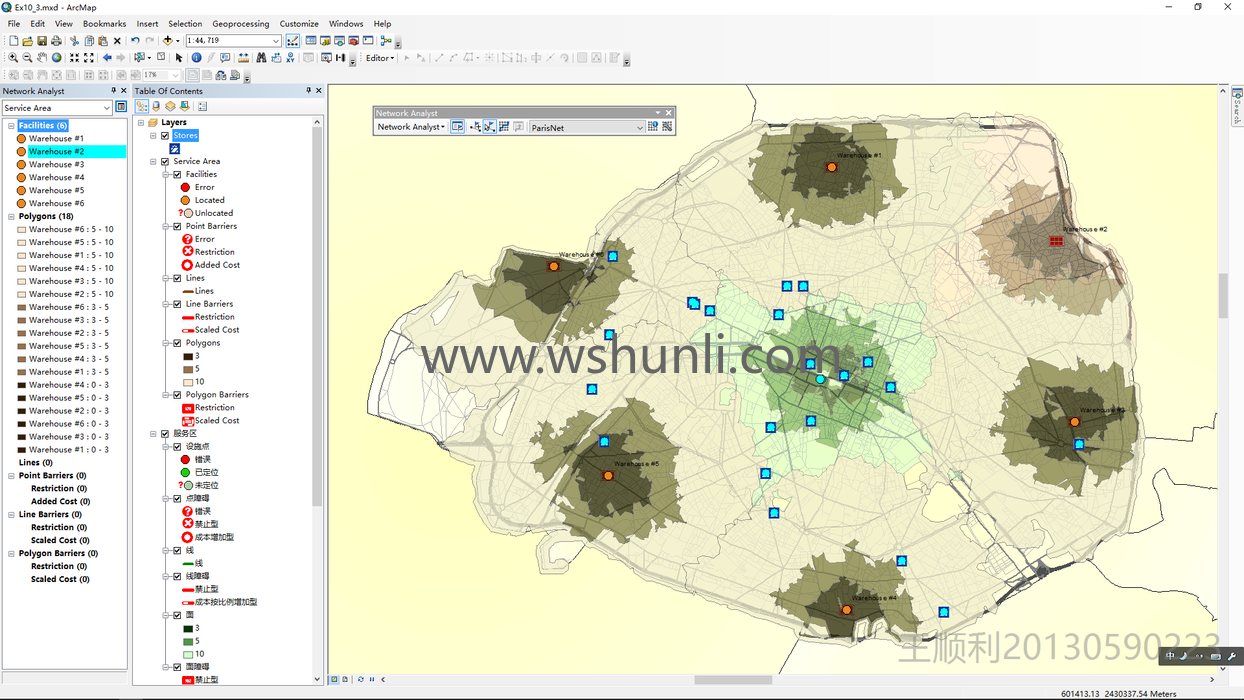Viewport: 1244px width, 700px height.
Task: Select the Create Network Location tool
Action: [x=475, y=127]
